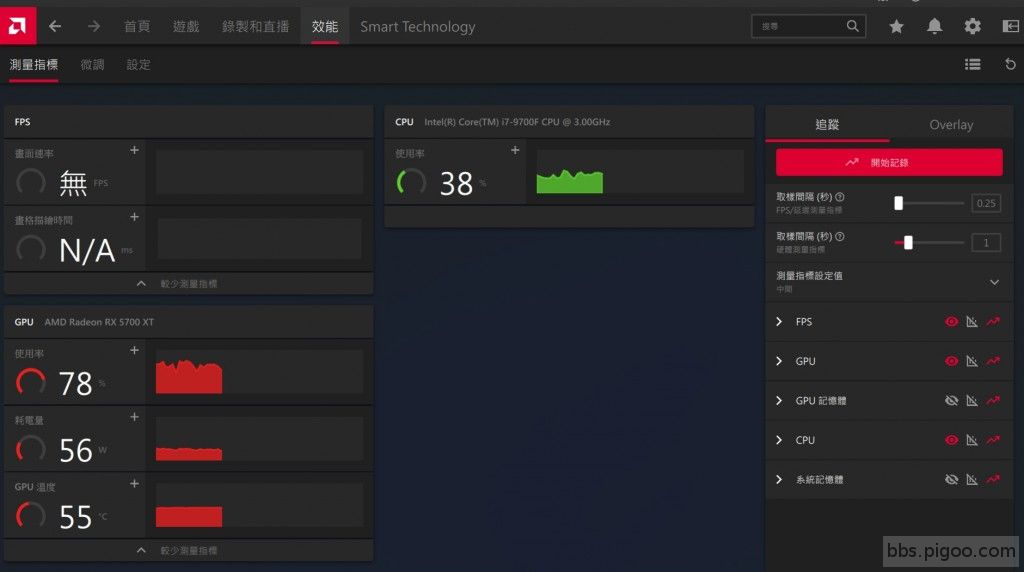The image size is (1024, 572).
Task: Click the search magnifier icon
Action: pyautogui.click(x=852, y=26)
